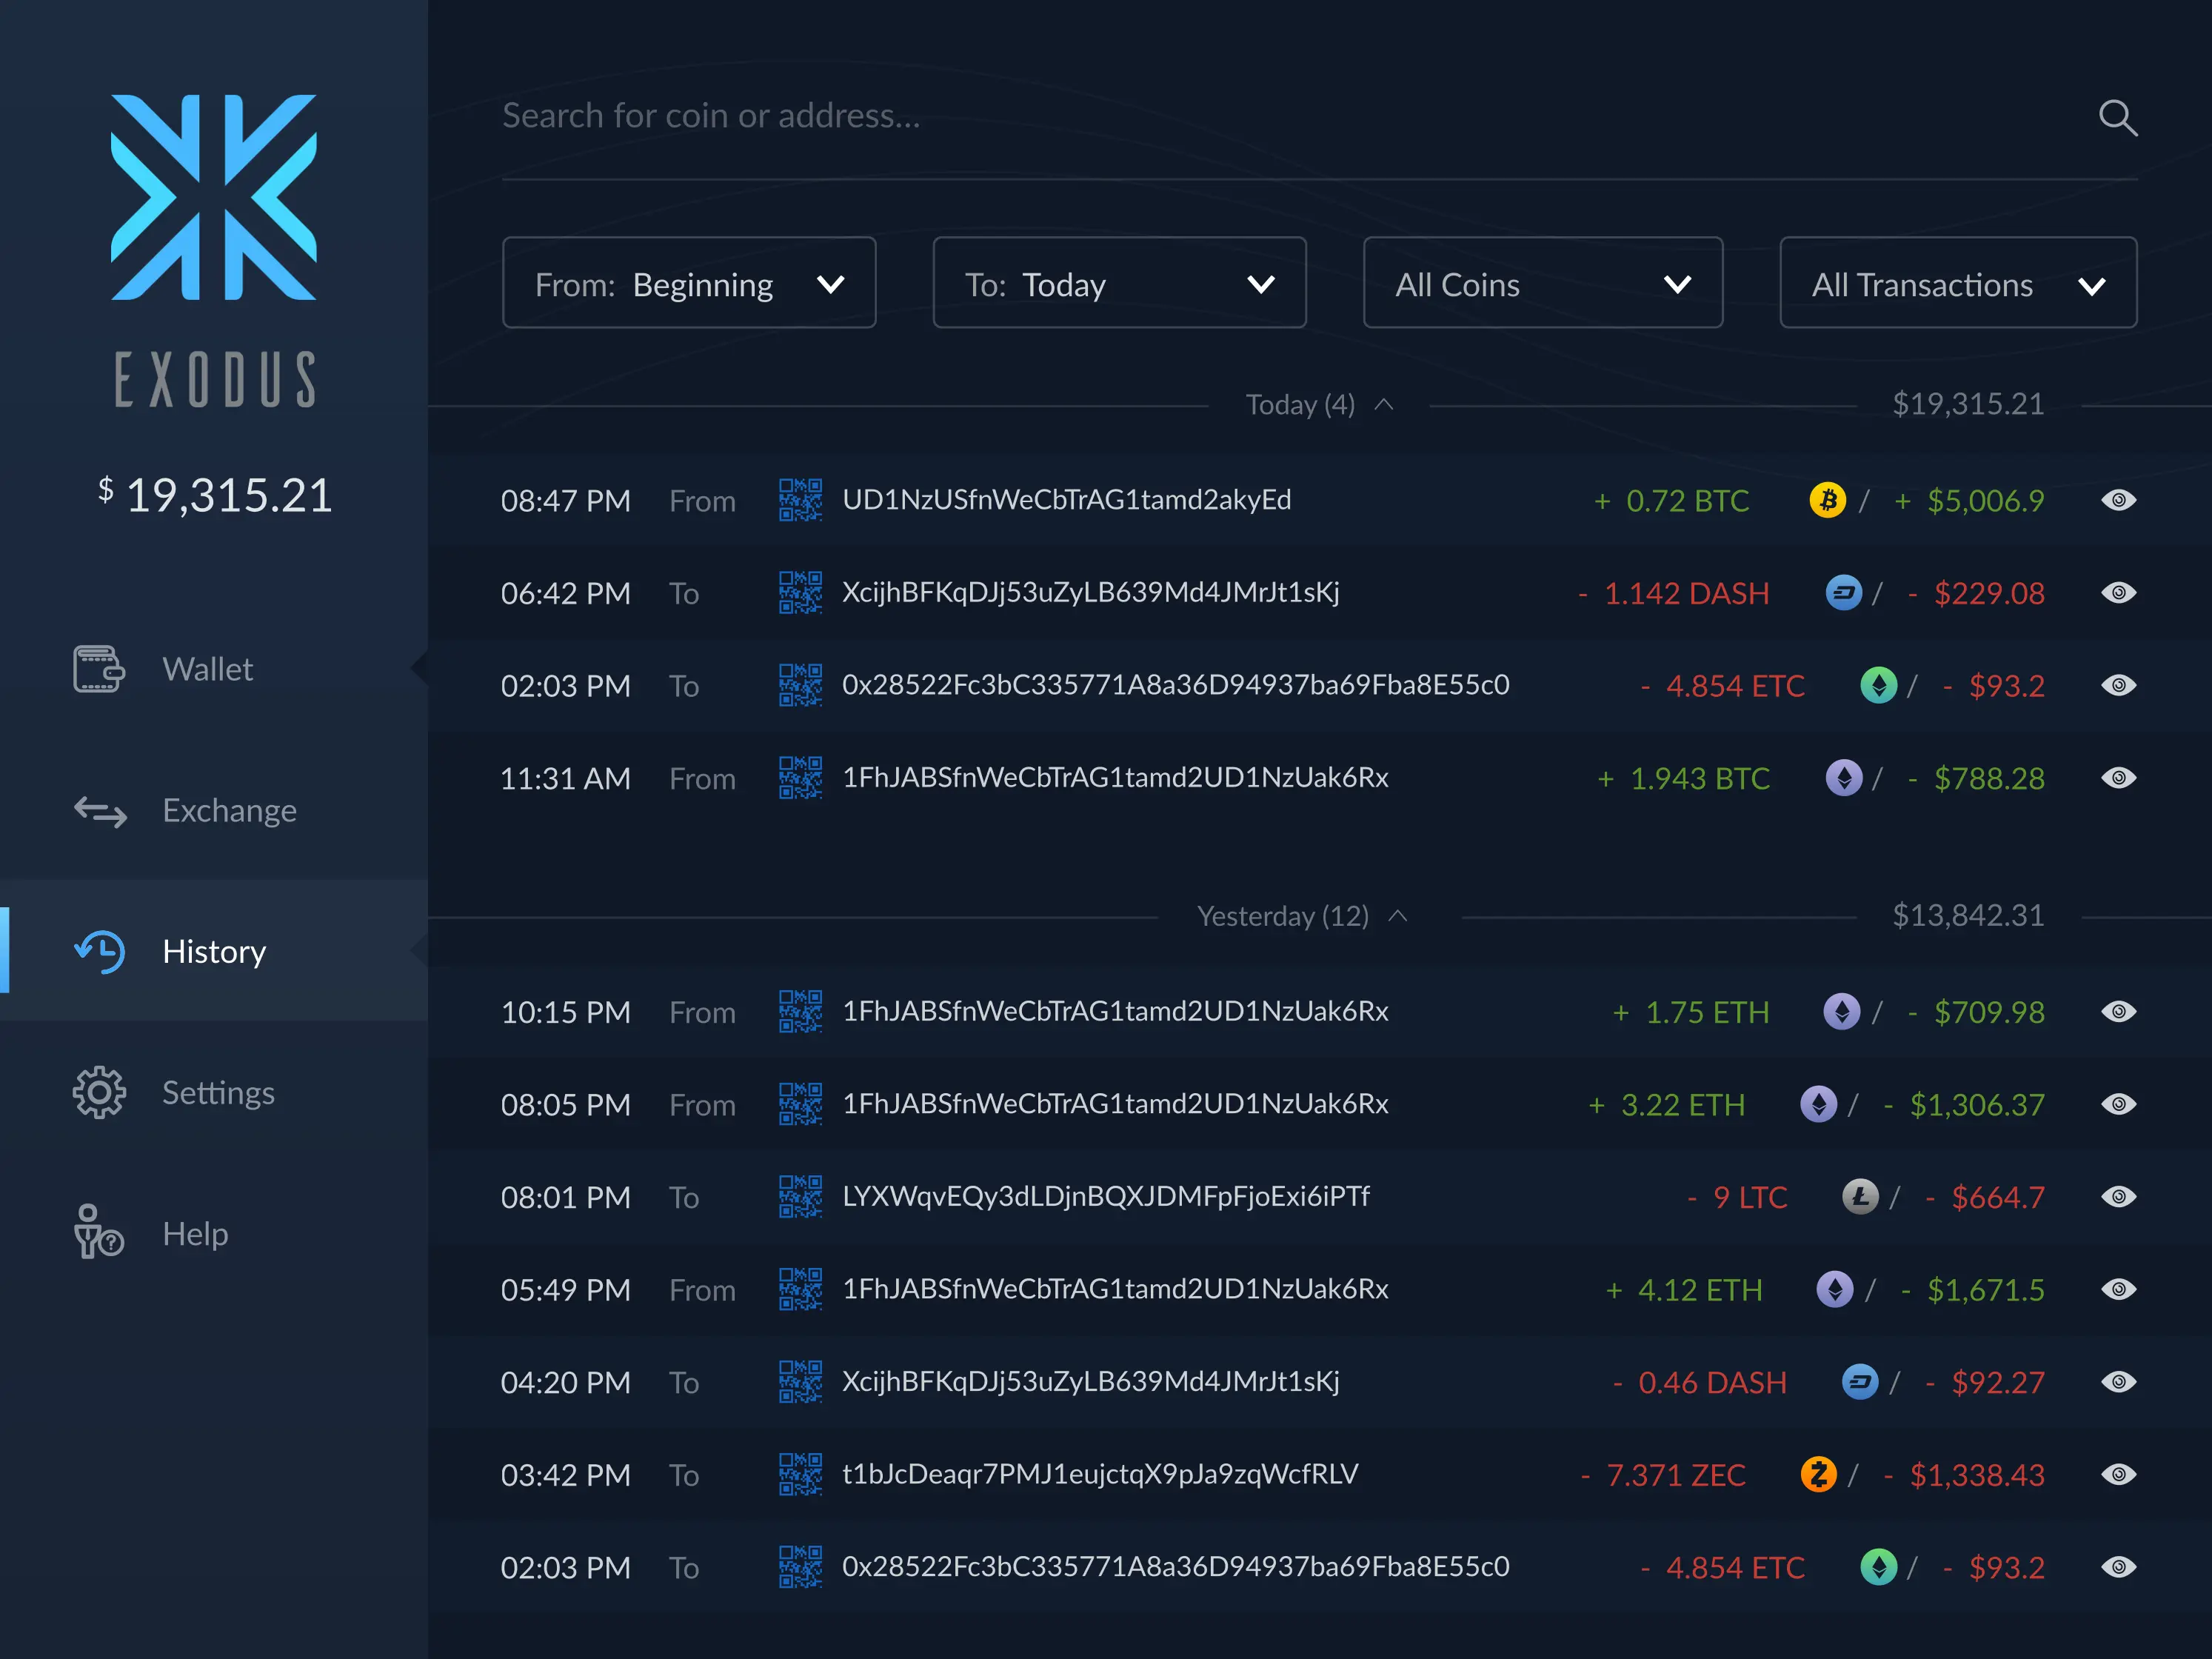Toggle eye icon for 9 LTC transaction

click(x=2118, y=1196)
